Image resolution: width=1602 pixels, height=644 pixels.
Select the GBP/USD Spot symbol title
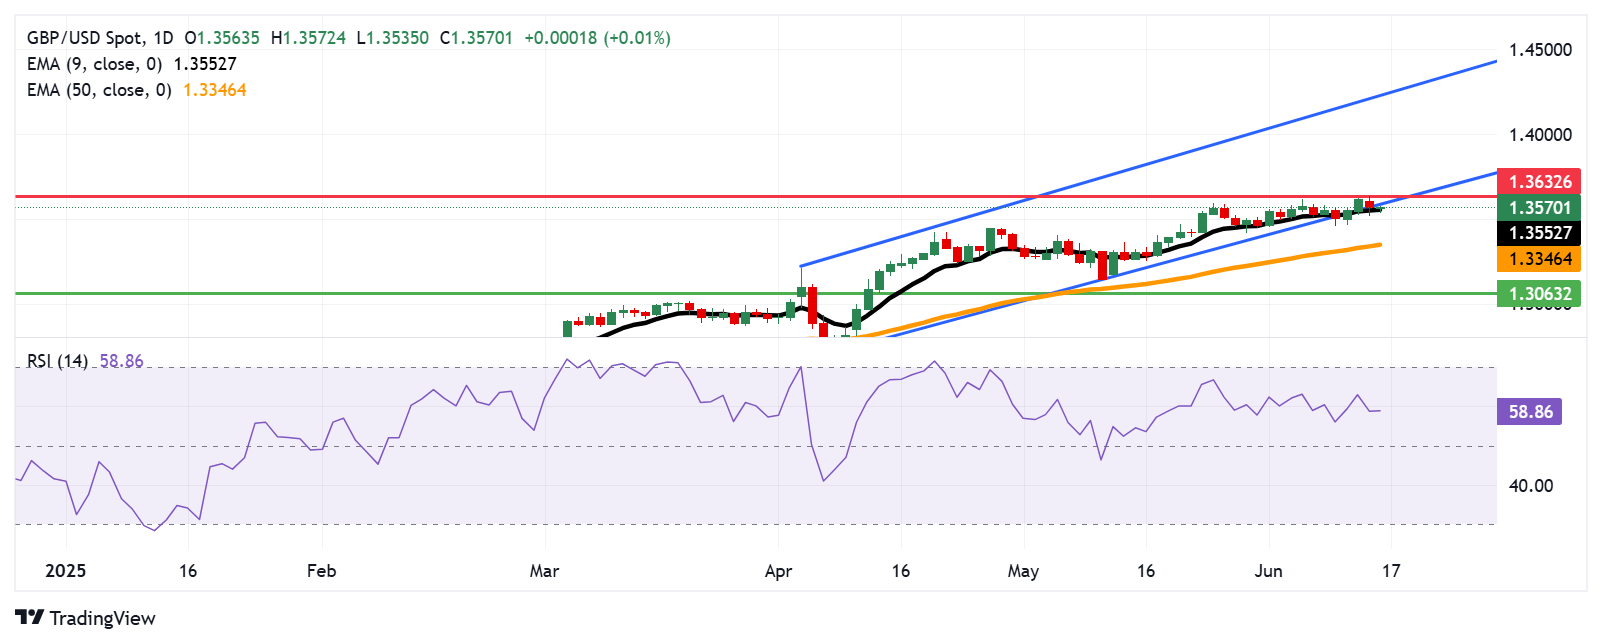[x=84, y=38]
